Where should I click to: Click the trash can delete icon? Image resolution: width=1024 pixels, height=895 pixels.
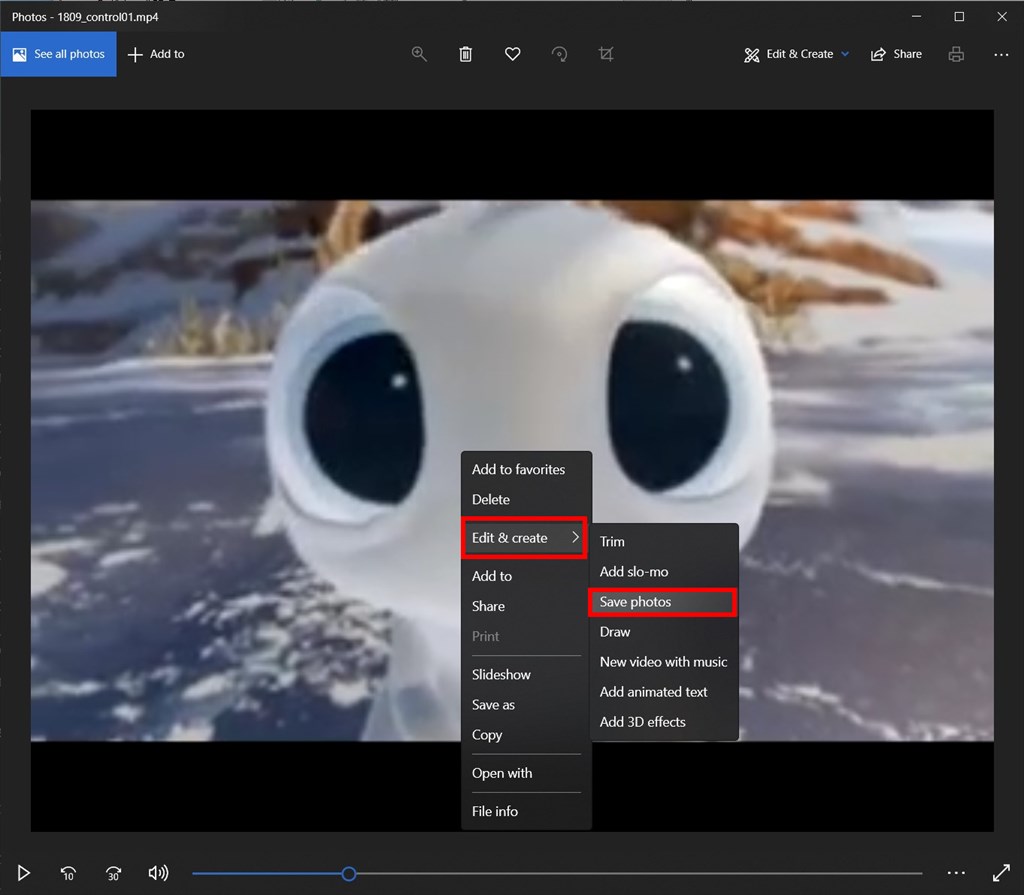tap(465, 54)
